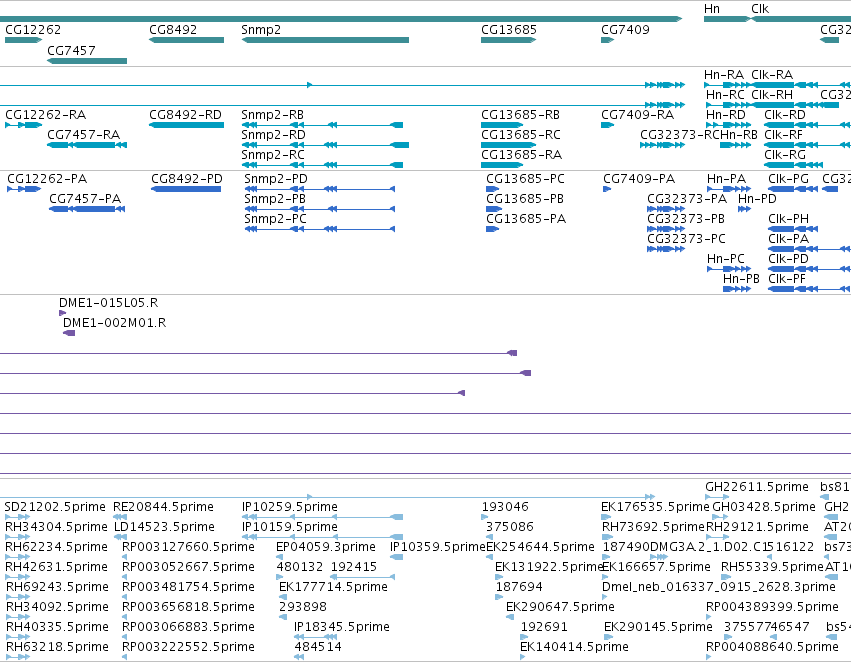Click the EK140414.5prime EST label
Screen dimensions: 851x662
tap(574, 647)
